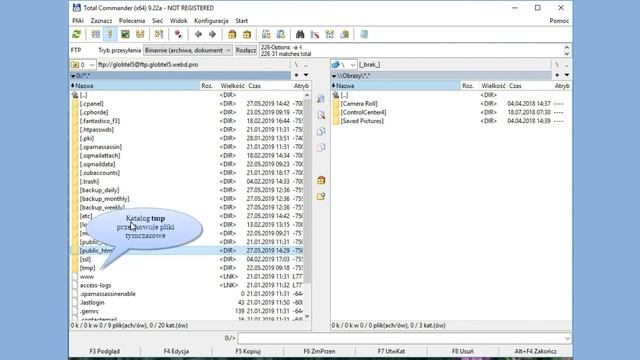640x360 pixels.
Task: Click the FTP new connection toolbar icon
Action: point(281,34)
